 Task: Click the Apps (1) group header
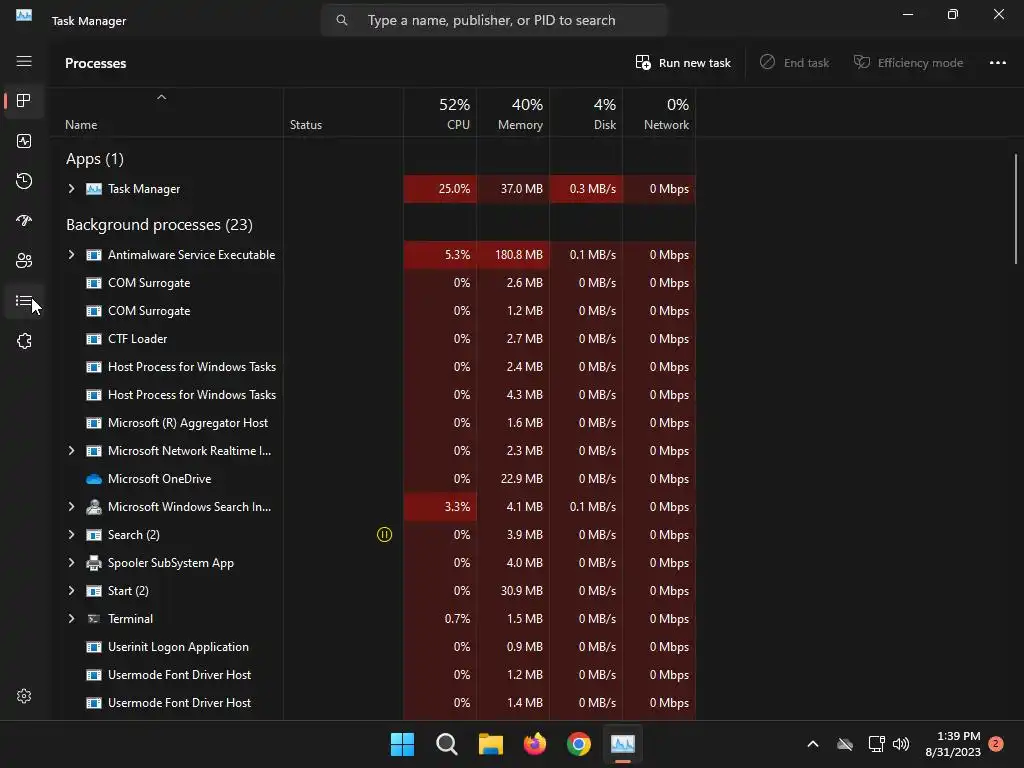[95, 159]
